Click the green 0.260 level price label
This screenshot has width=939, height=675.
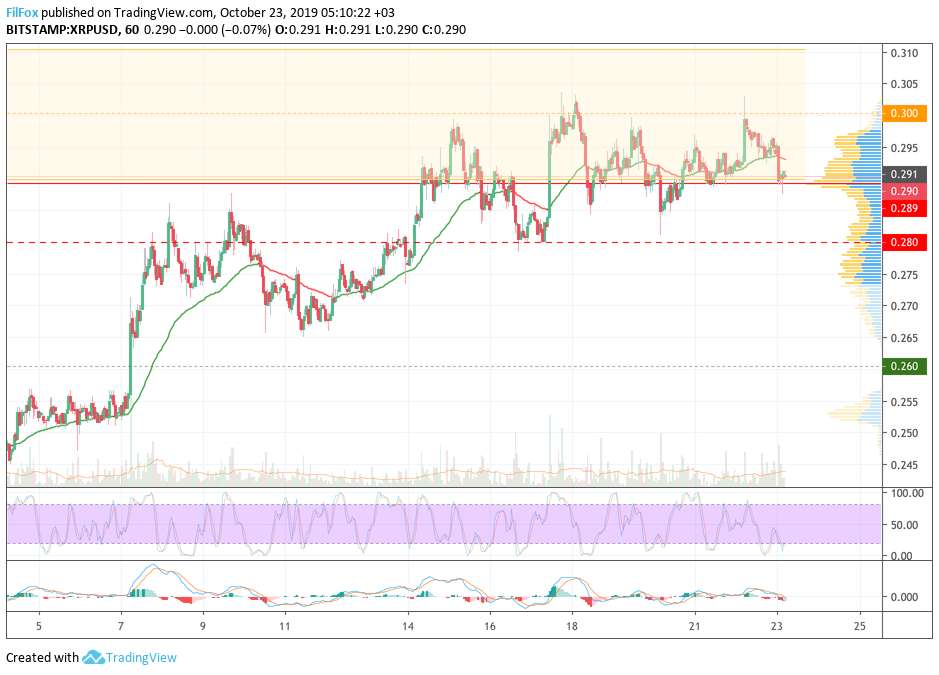904,366
